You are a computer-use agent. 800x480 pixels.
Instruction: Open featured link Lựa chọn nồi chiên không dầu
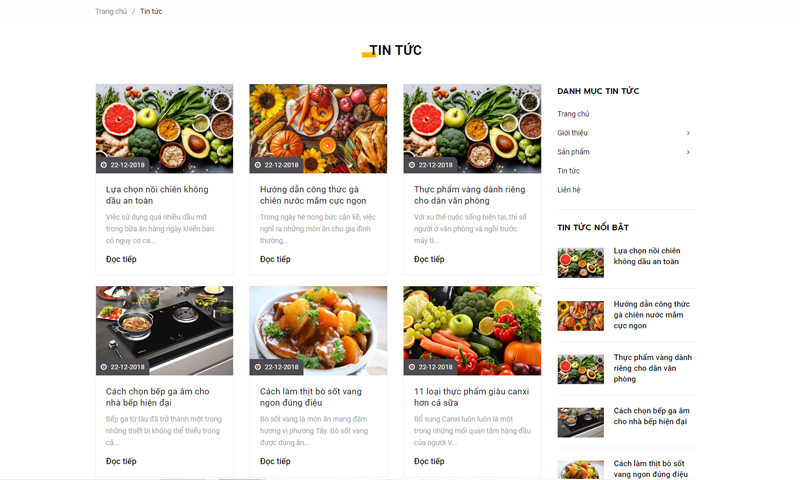coord(646,256)
